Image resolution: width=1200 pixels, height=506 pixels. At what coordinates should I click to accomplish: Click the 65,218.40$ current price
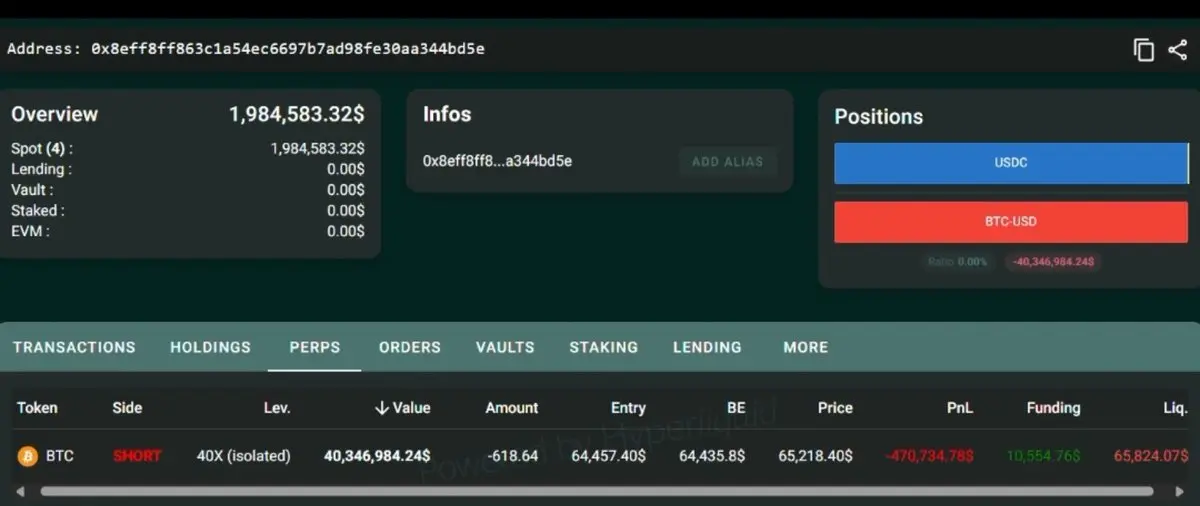[816, 456]
